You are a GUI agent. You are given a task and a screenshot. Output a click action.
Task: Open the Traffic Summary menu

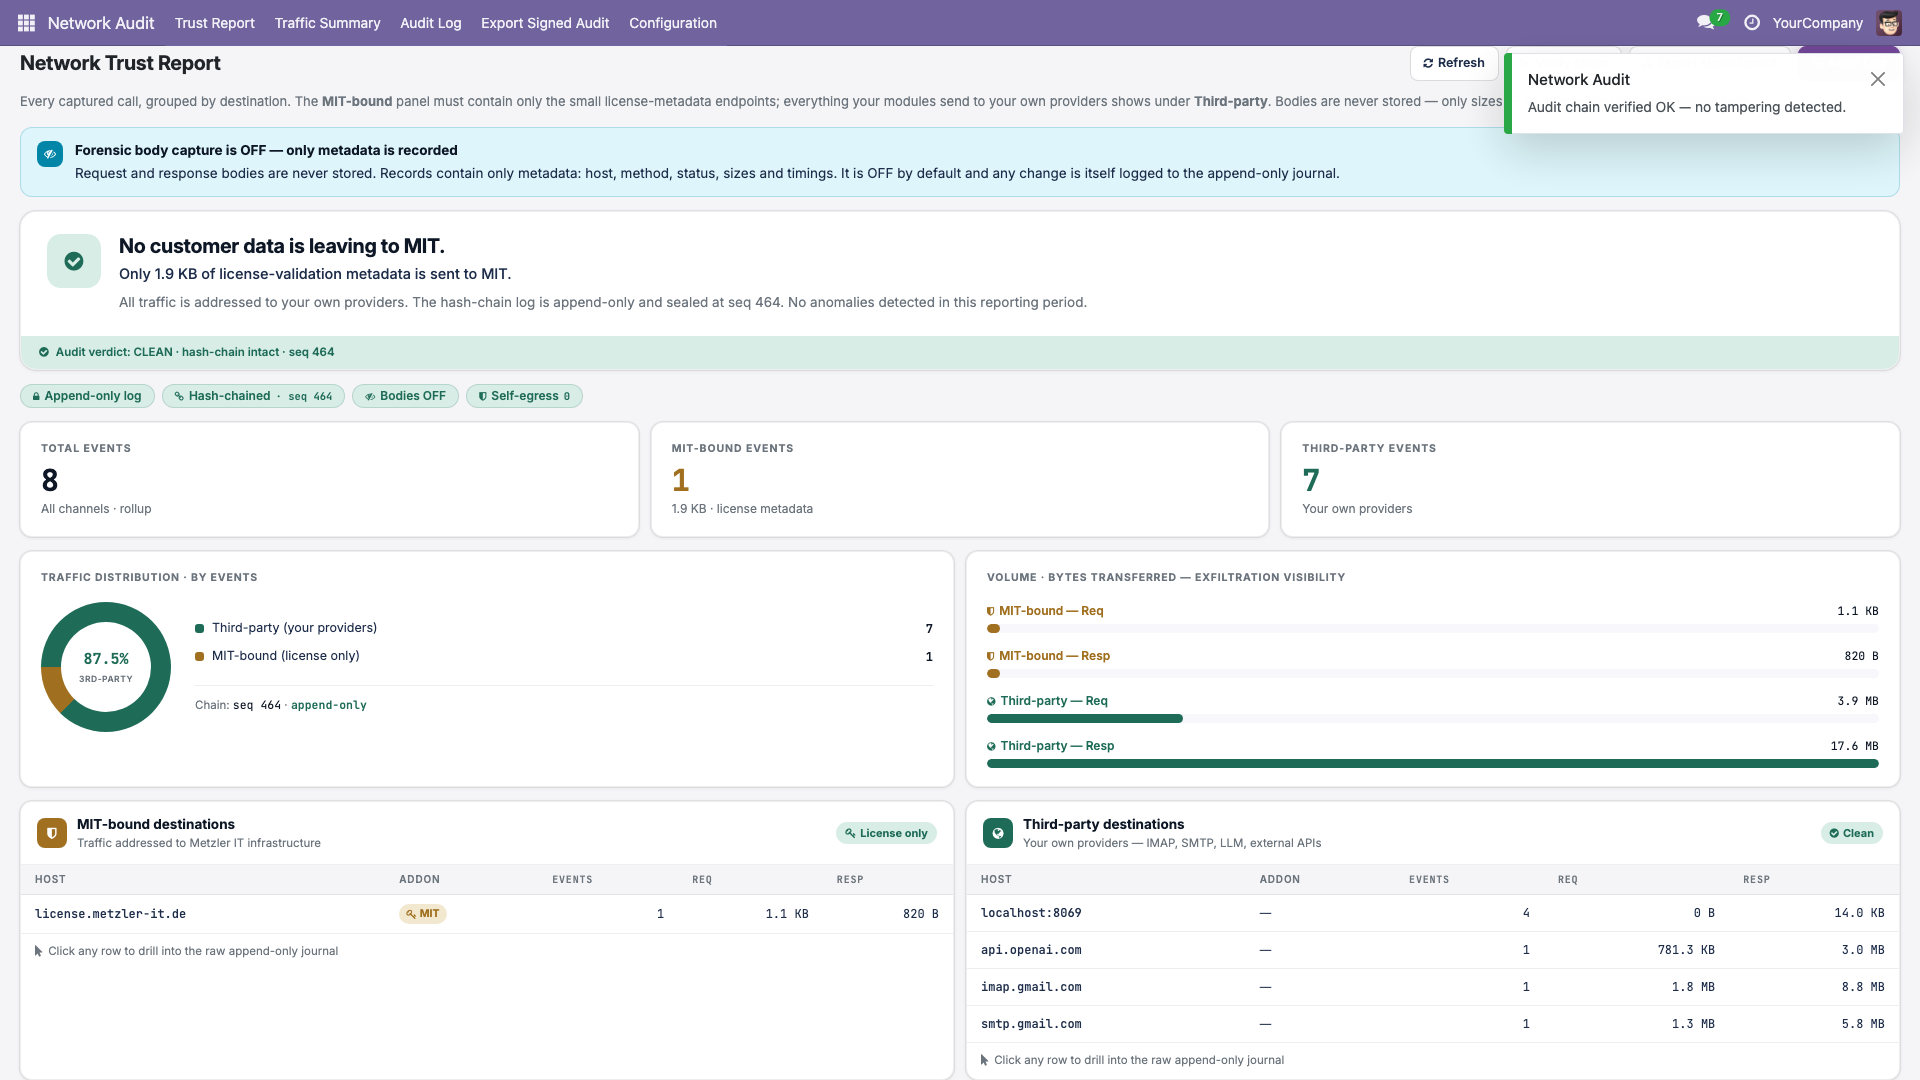tap(327, 22)
